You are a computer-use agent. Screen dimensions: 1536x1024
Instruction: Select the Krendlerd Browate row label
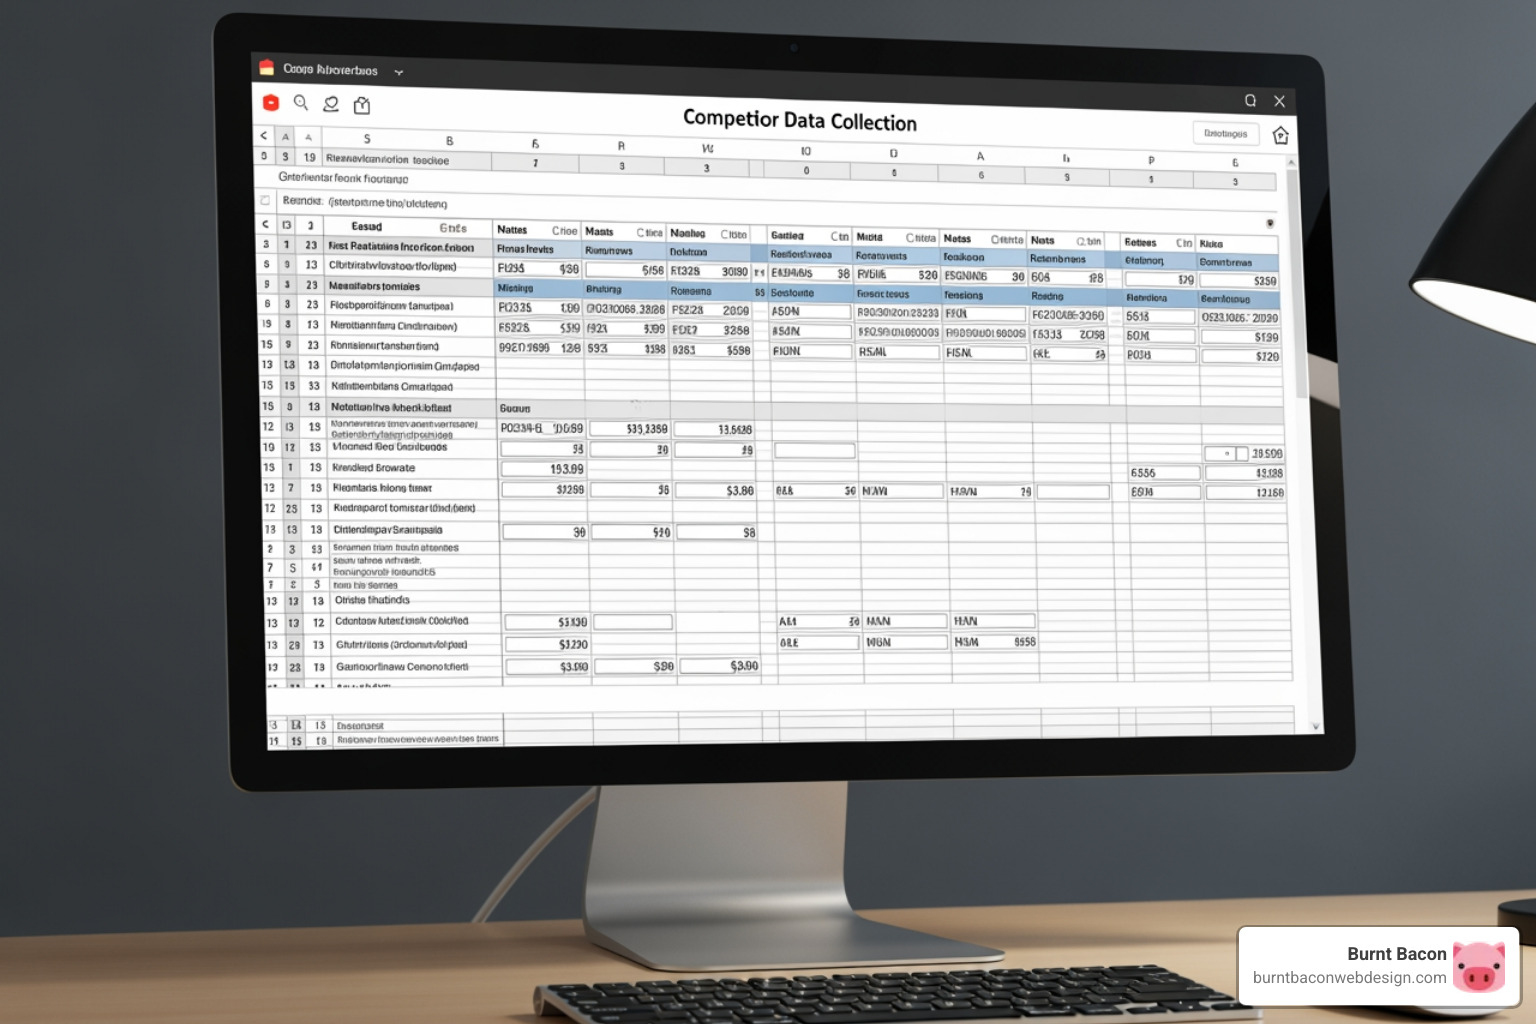(x=374, y=468)
